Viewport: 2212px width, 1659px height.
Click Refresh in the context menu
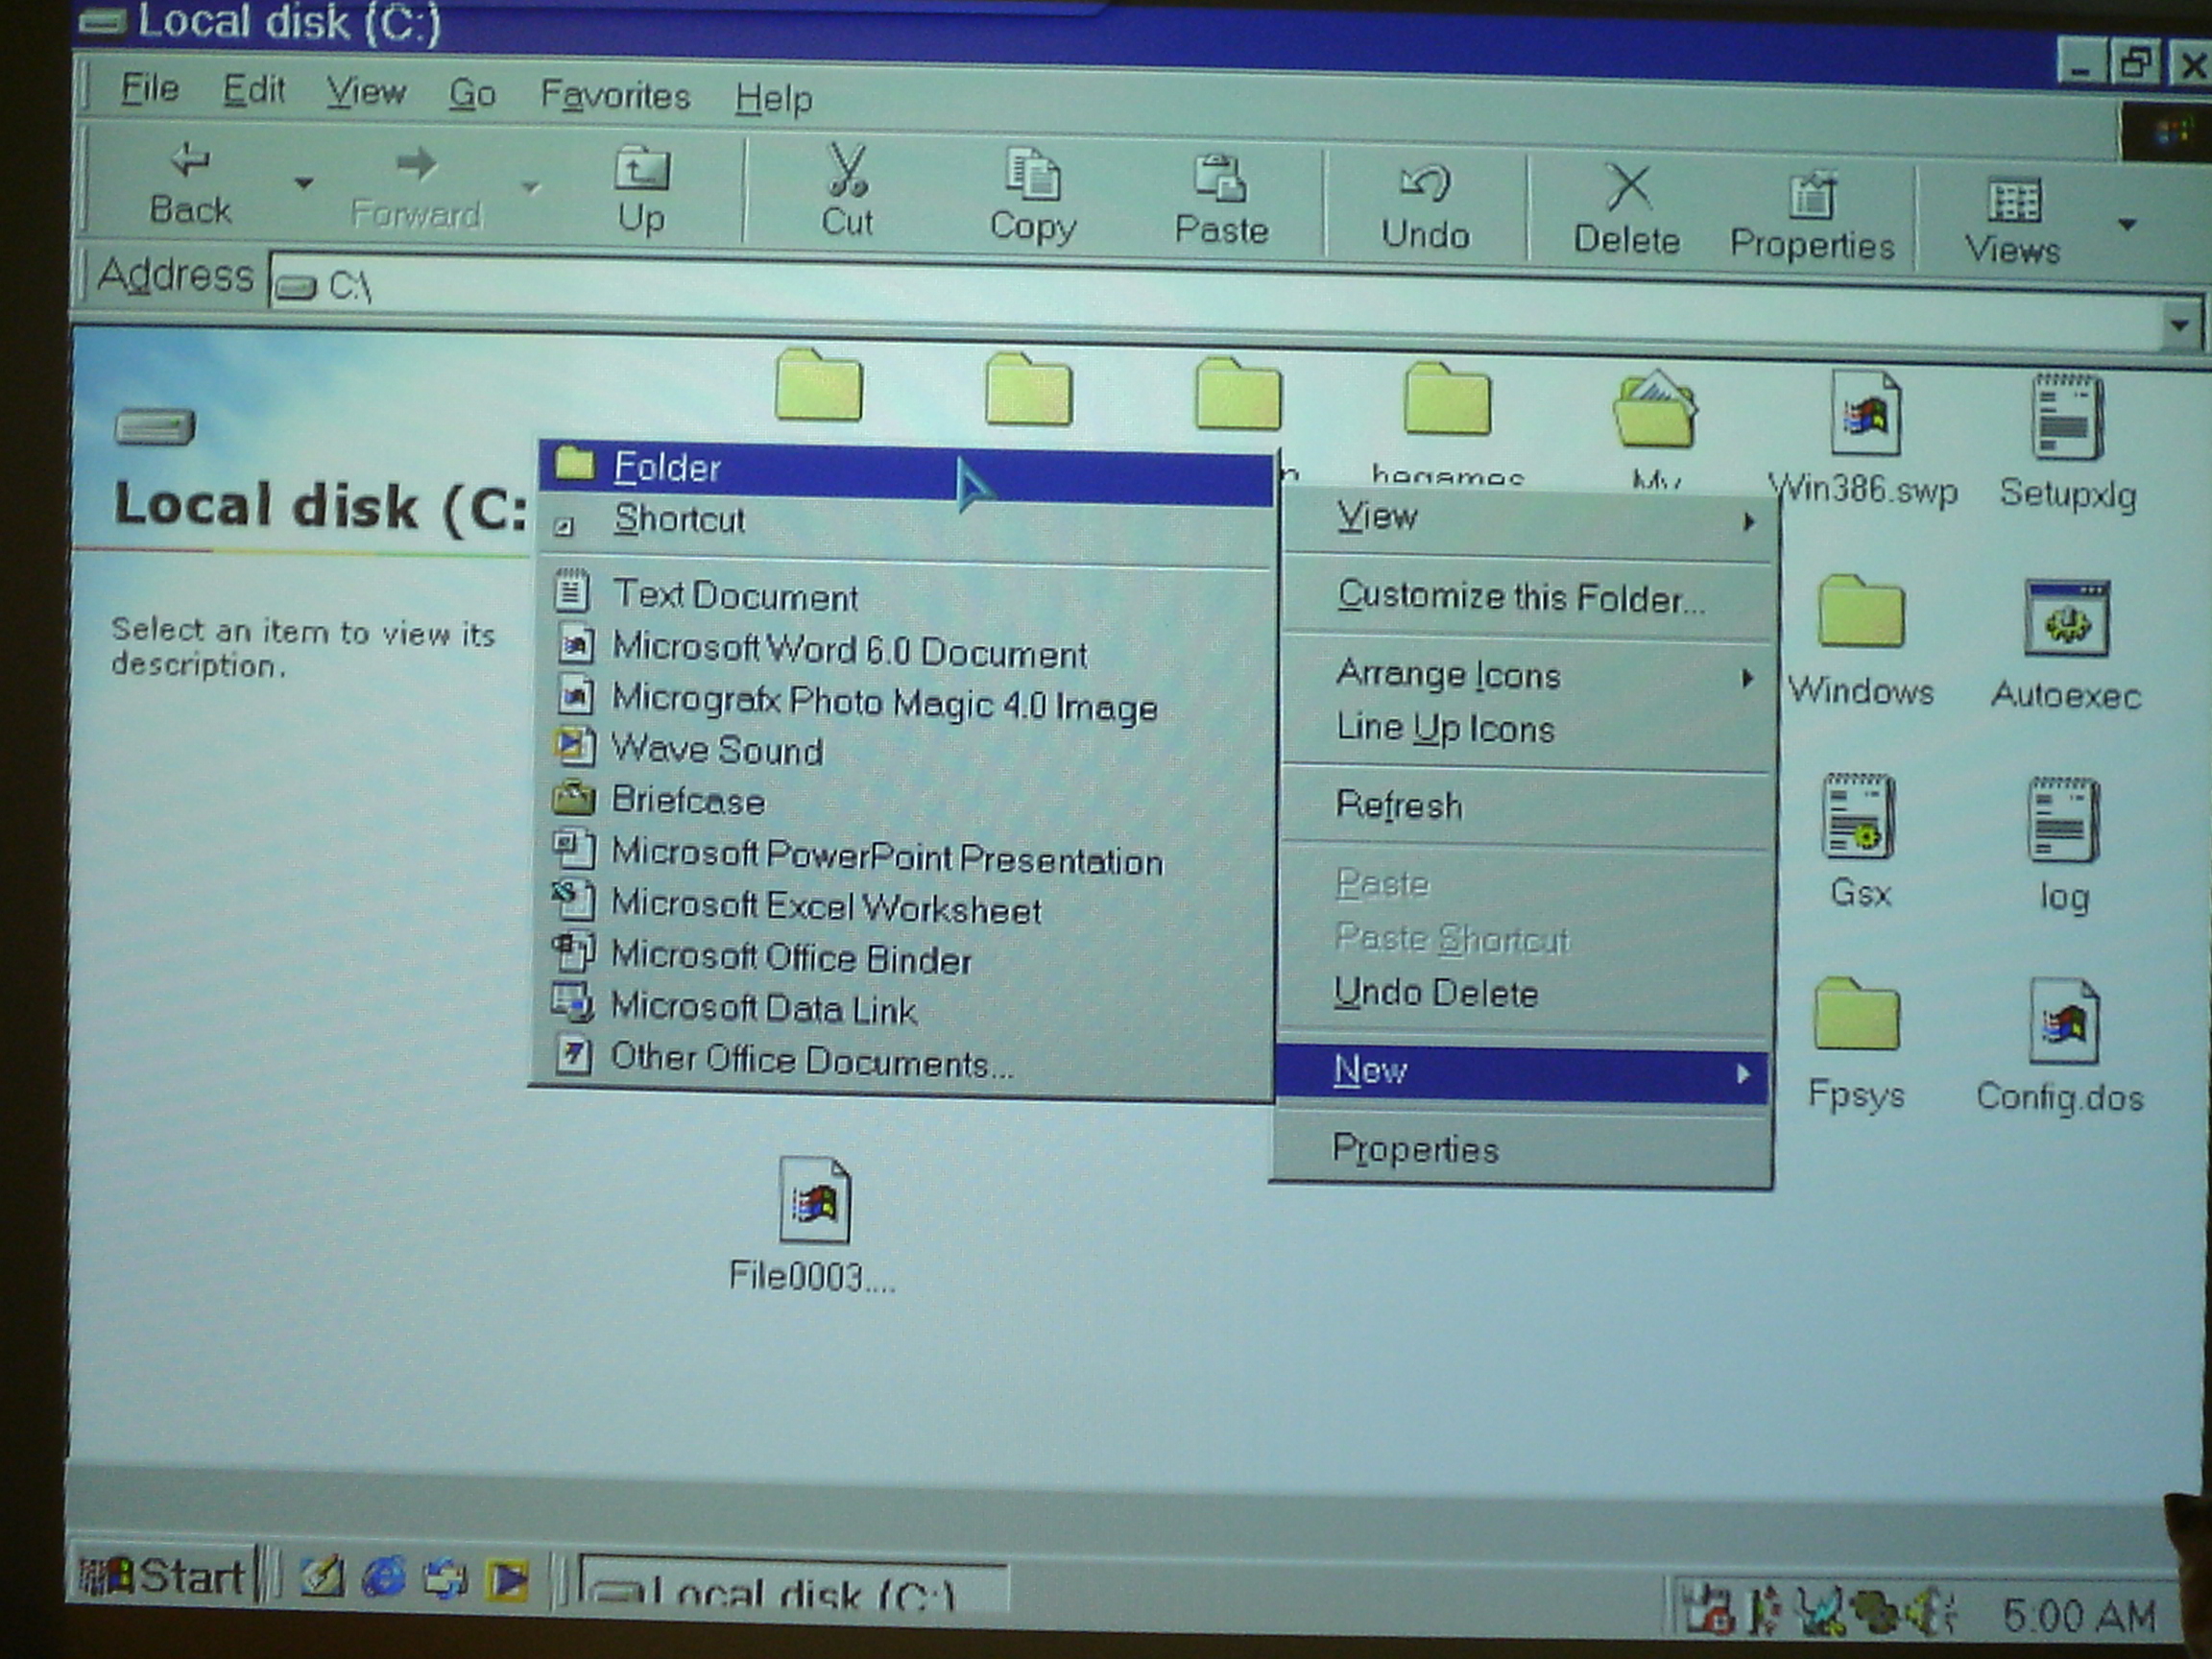(x=1399, y=805)
